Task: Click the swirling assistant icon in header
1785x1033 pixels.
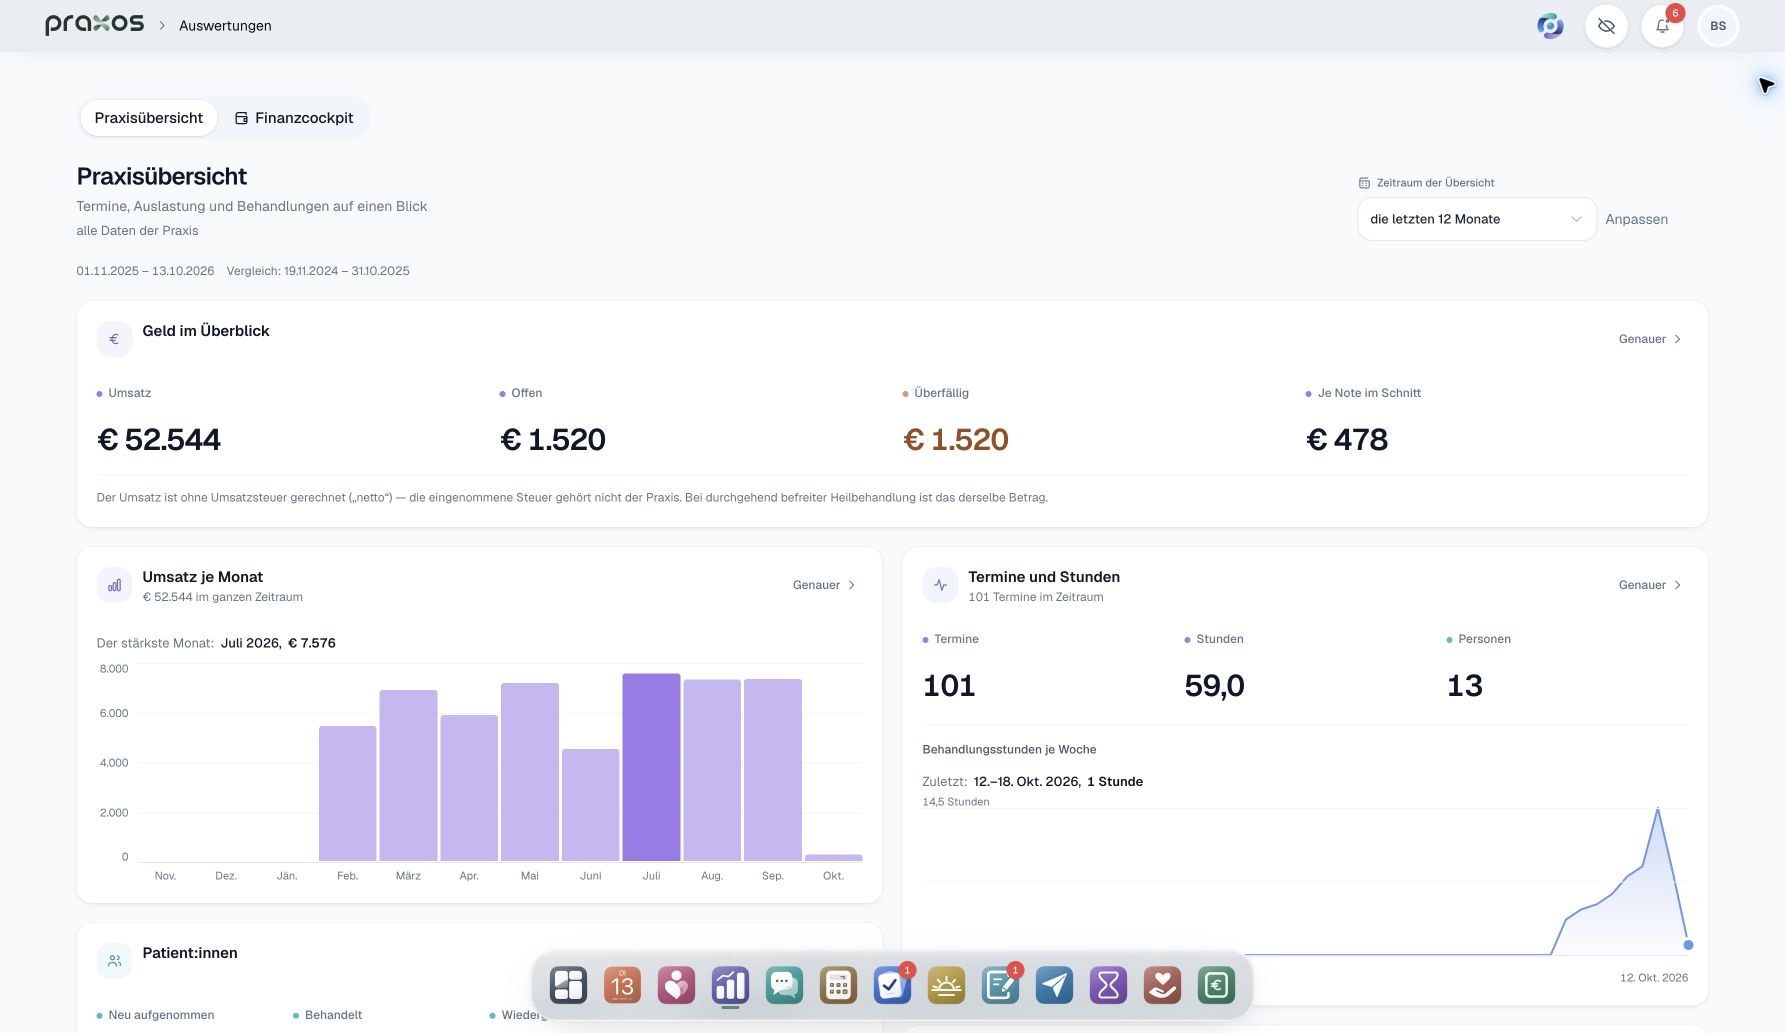Action: tap(1550, 26)
